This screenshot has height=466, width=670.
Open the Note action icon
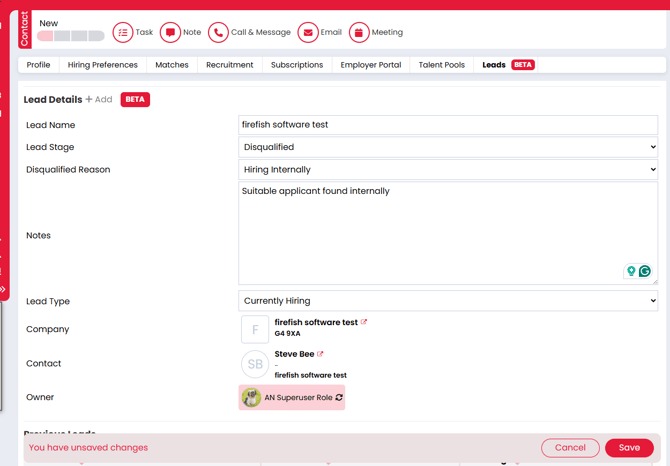pos(171,33)
